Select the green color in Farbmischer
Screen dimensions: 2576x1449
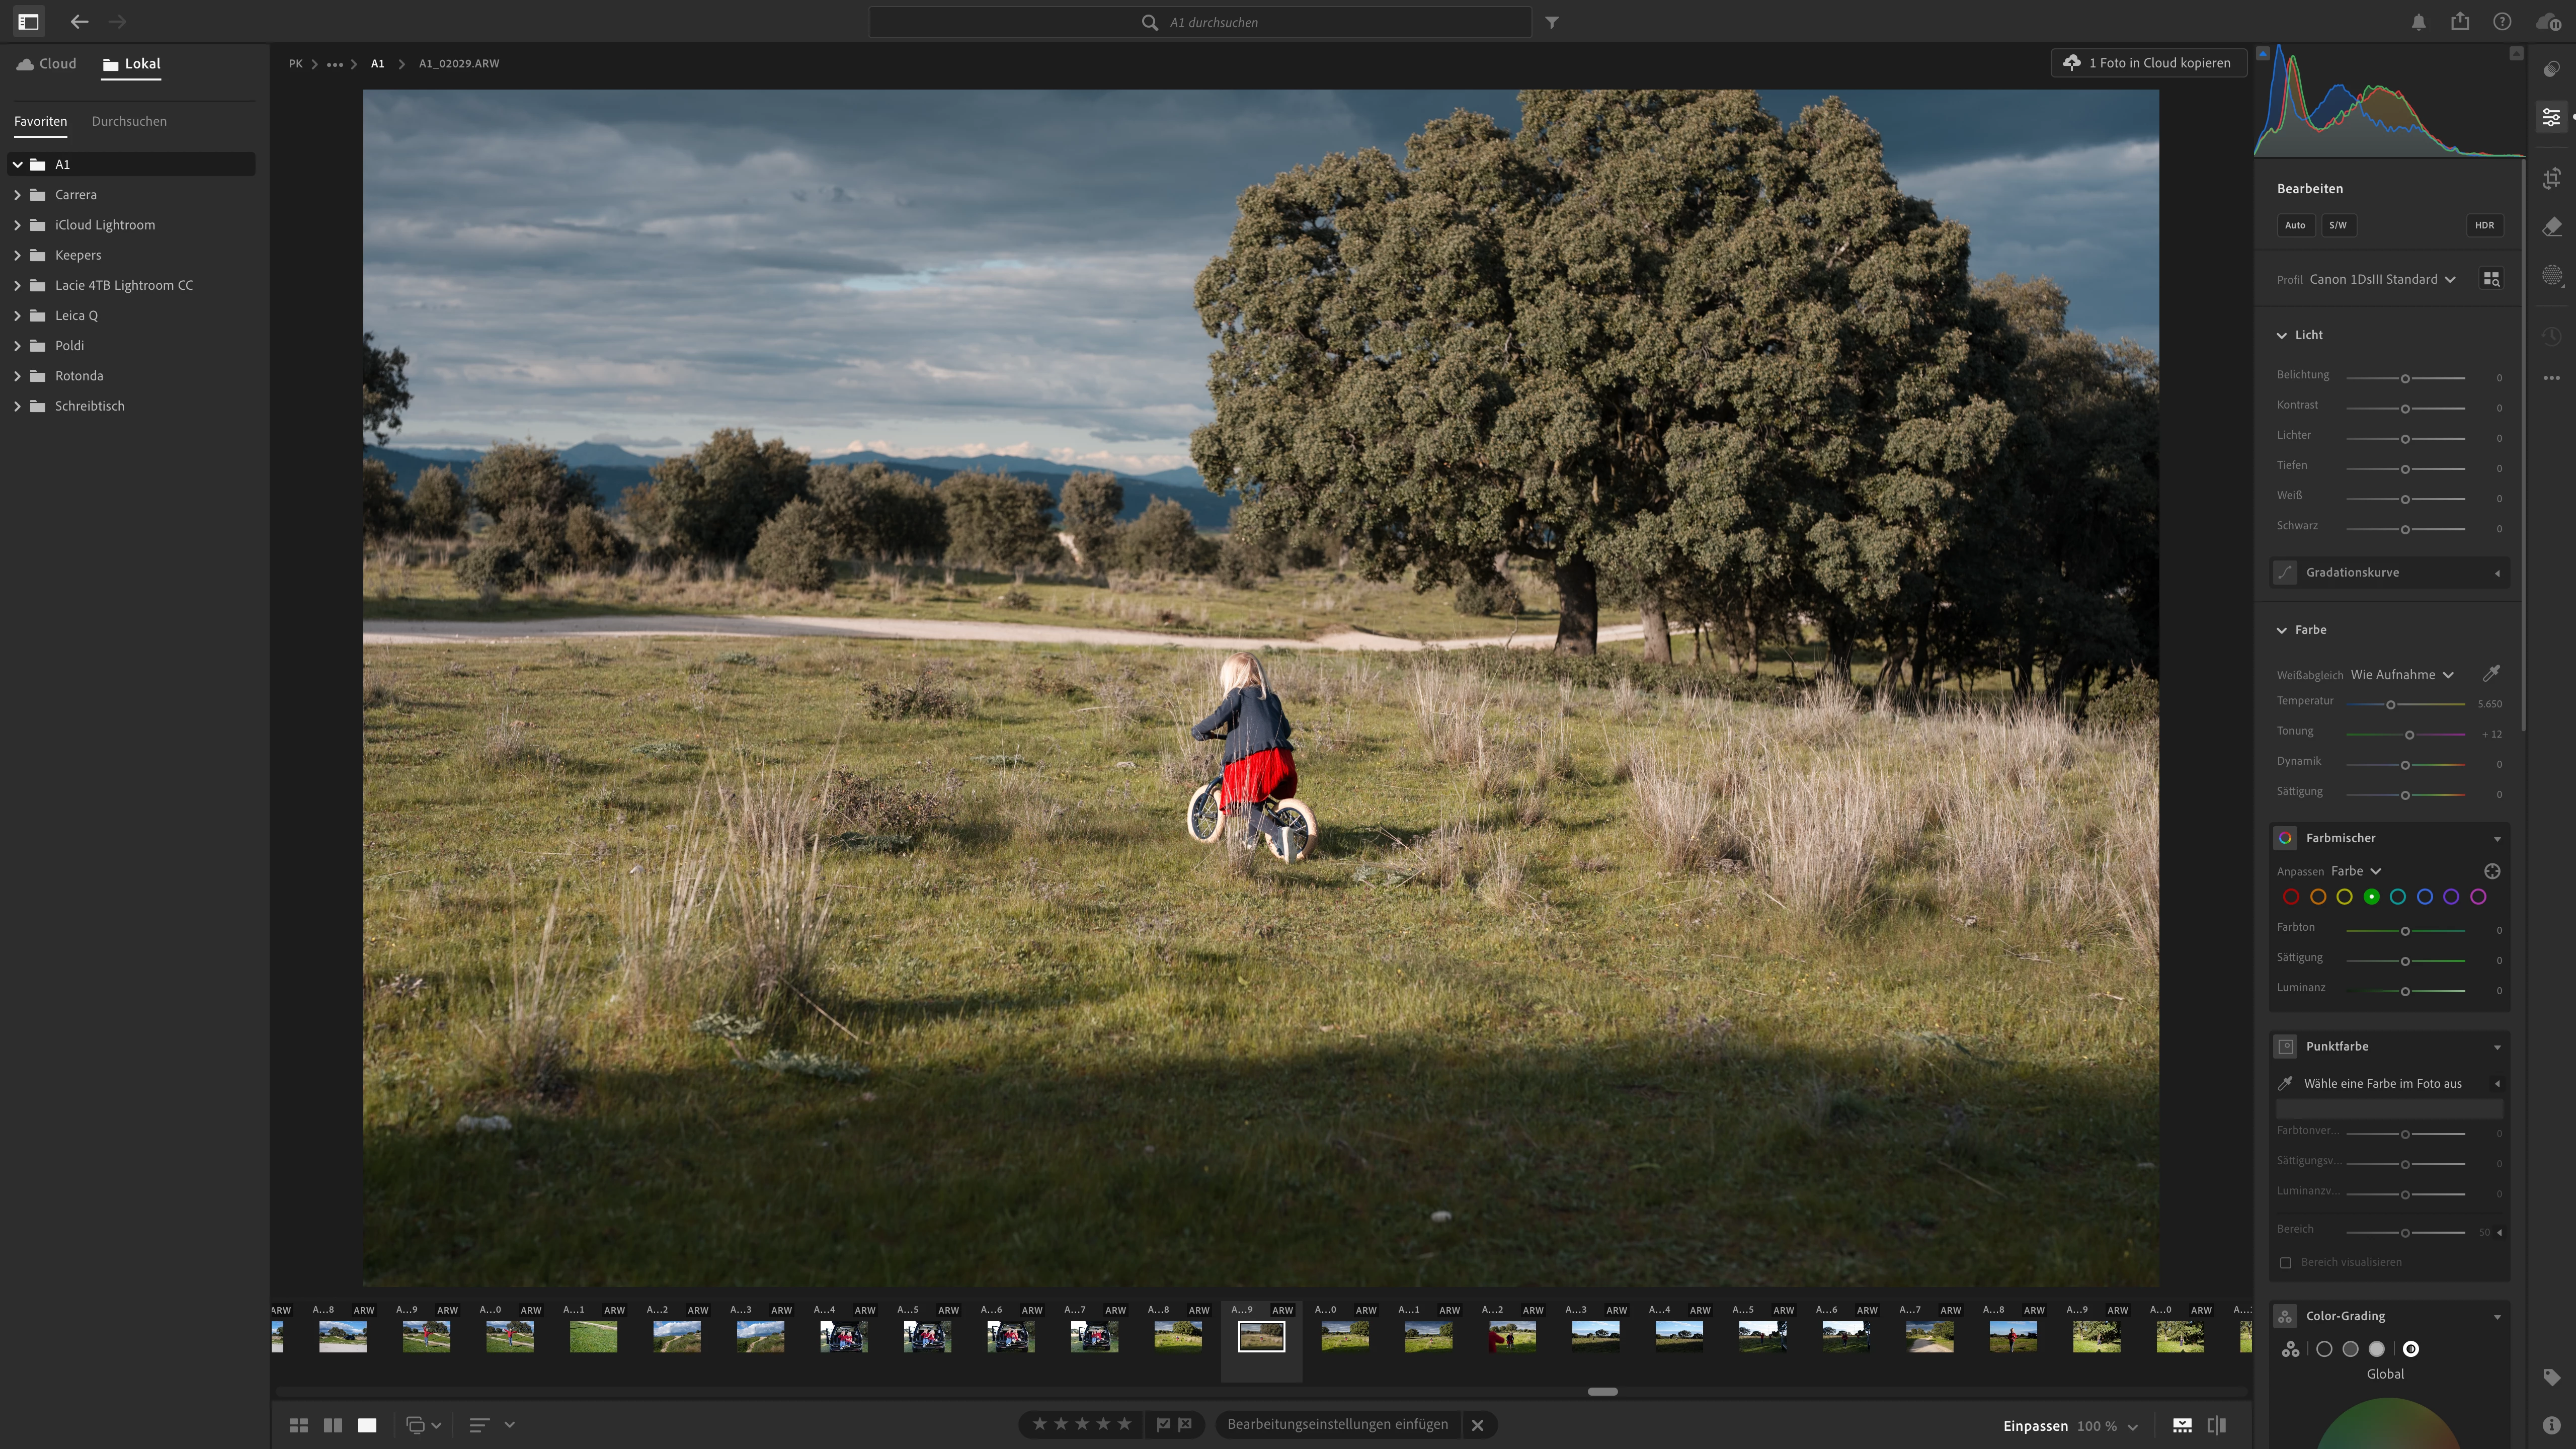click(x=2371, y=897)
